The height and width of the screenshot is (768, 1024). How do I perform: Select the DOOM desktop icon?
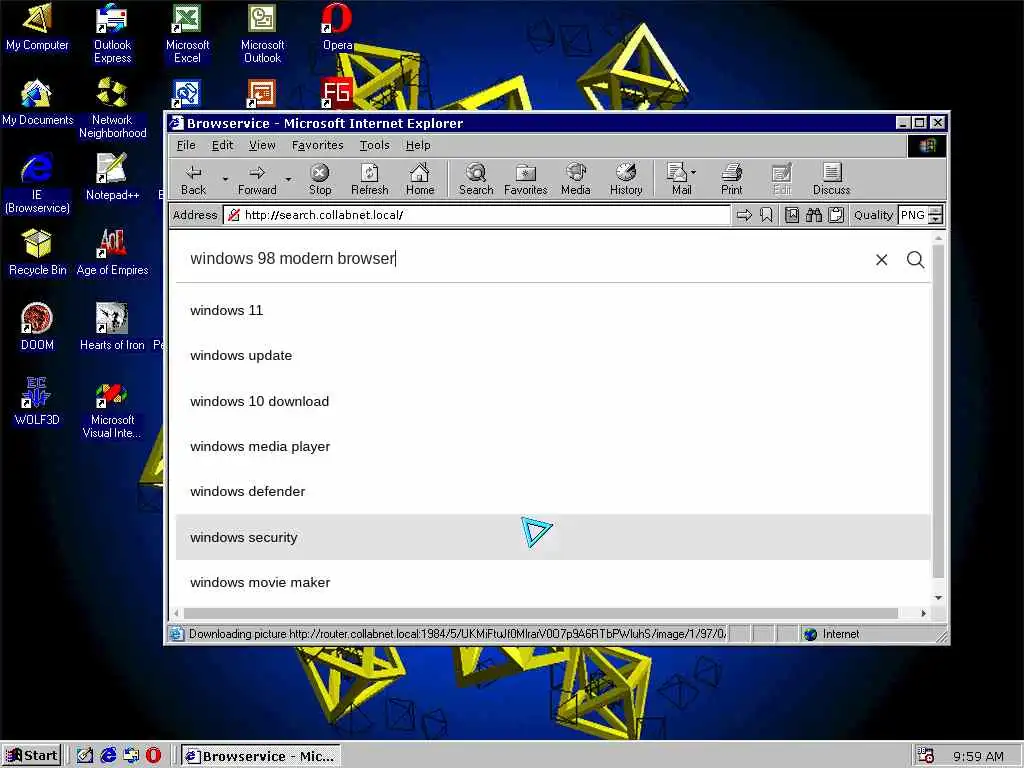pos(37,326)
